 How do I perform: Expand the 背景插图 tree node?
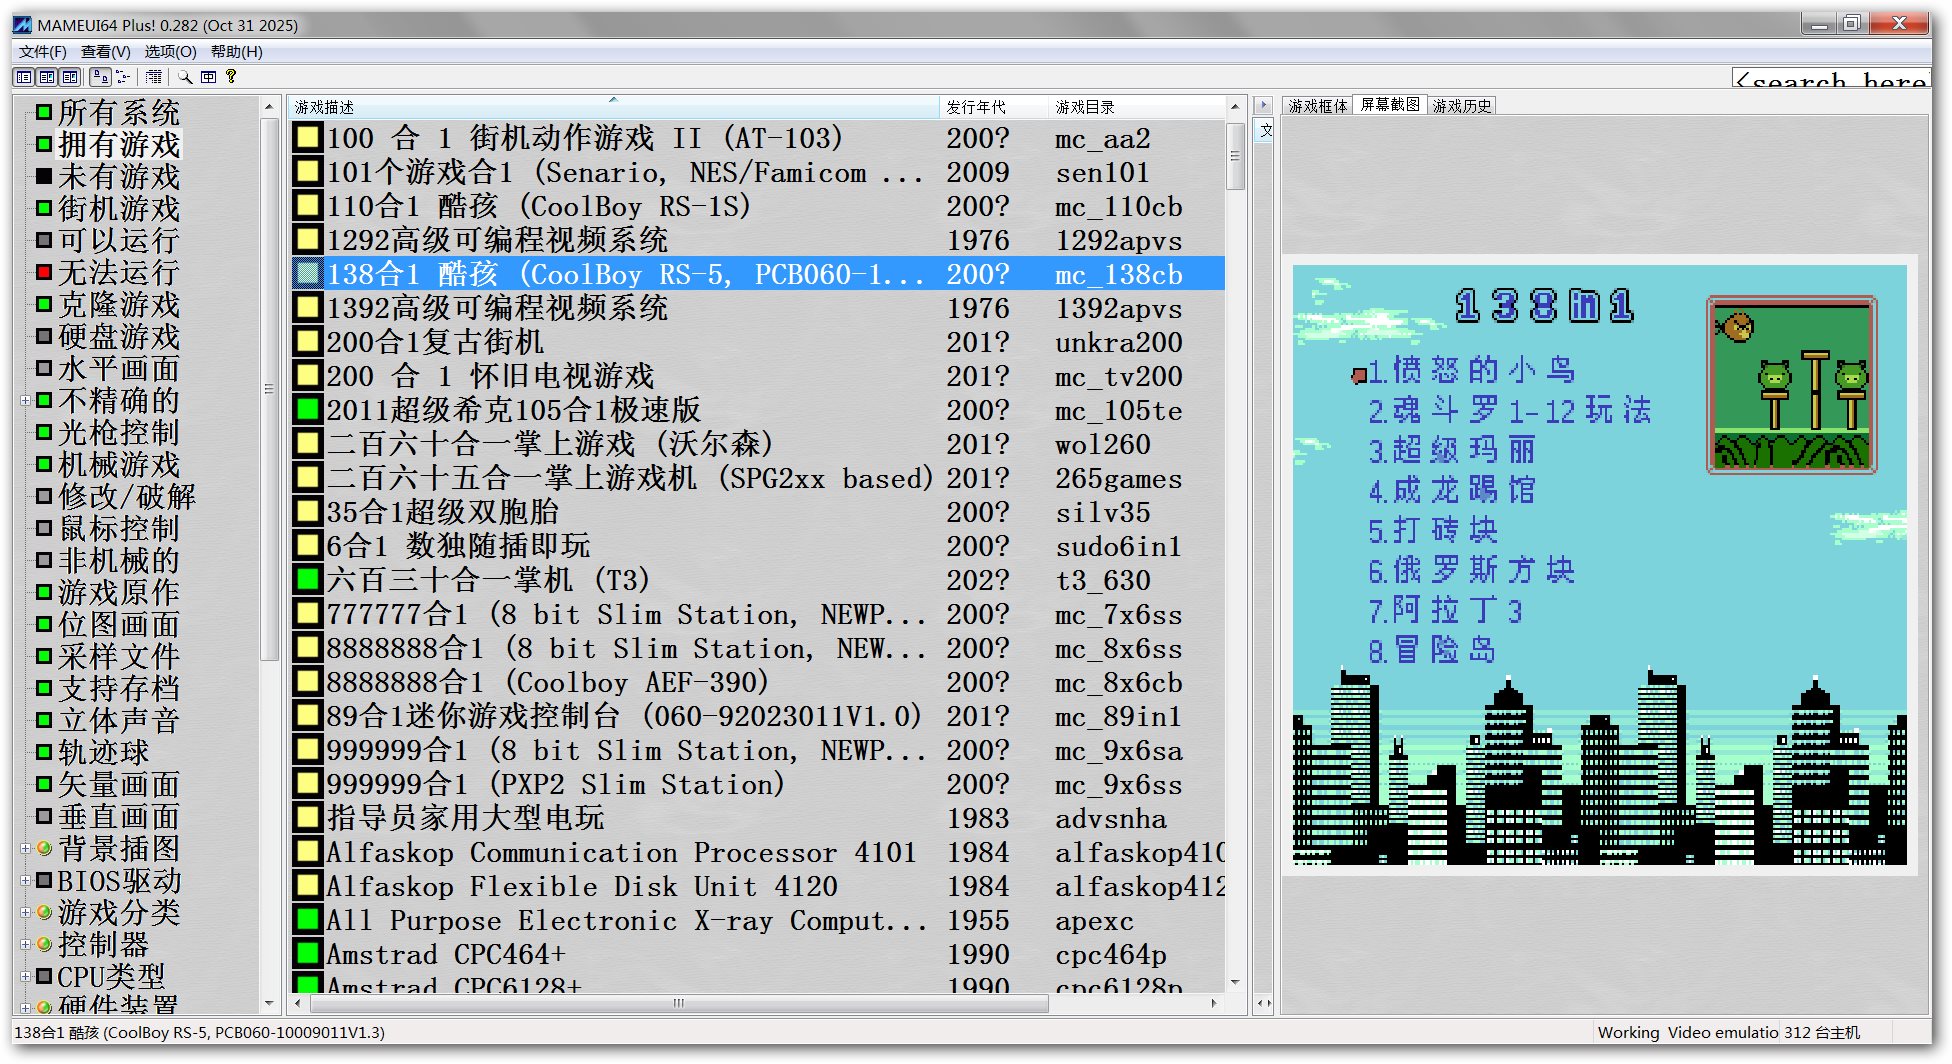[x=25, y=848]
